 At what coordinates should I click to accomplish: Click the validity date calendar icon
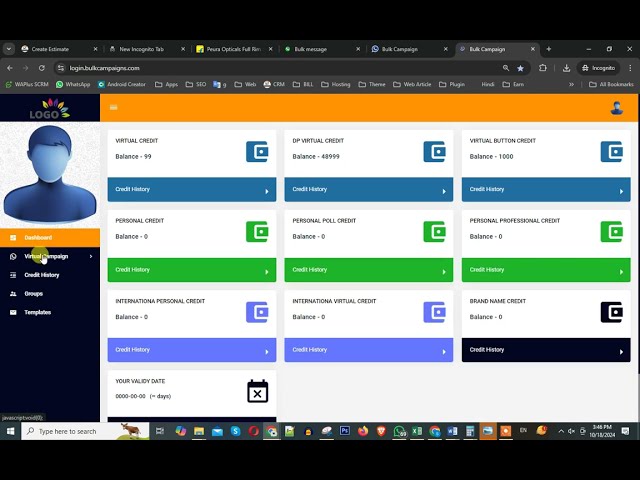pos(257,391)
